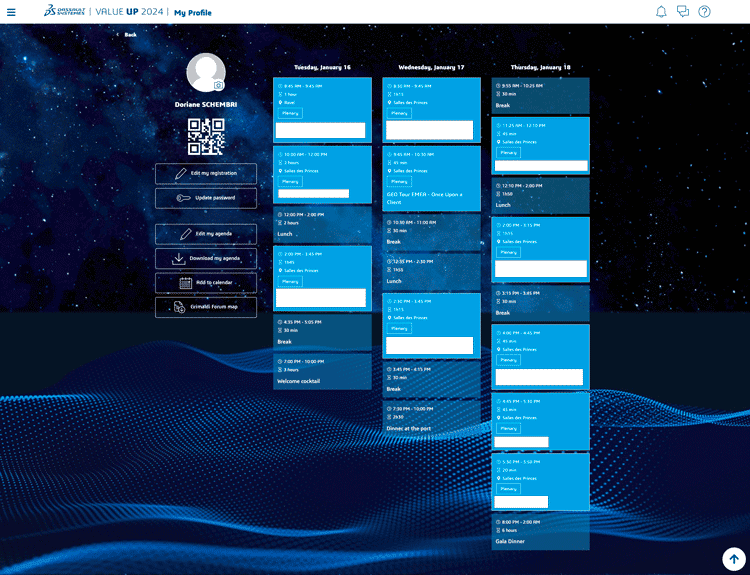
Task: Open the notifications bell
Action: [661, 12]
